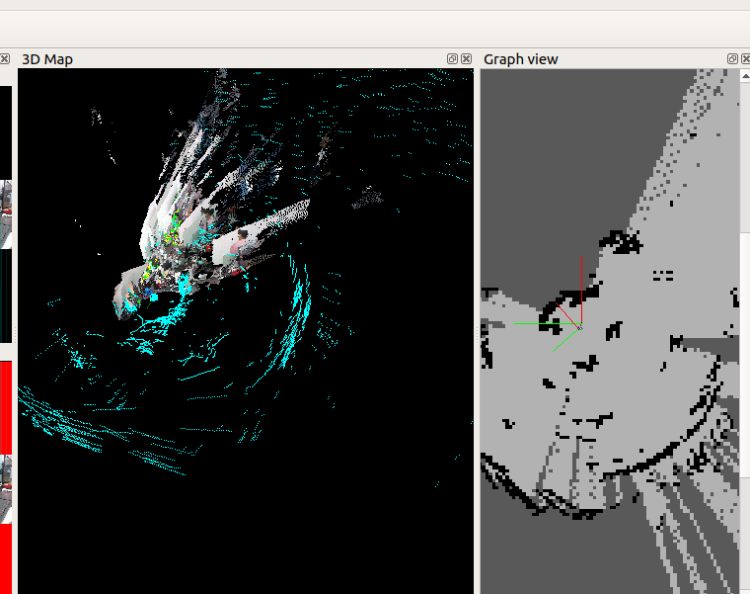Float the 3D Map dock panel

453,59
